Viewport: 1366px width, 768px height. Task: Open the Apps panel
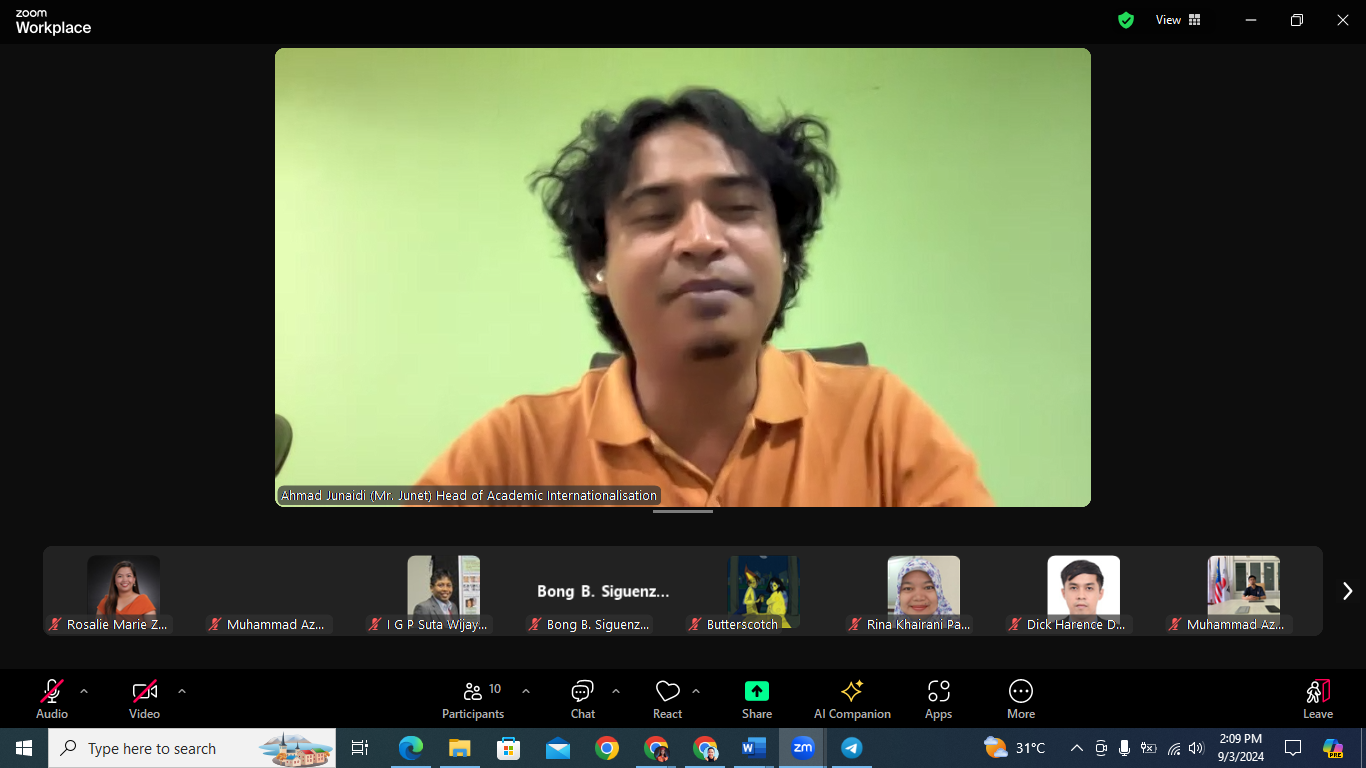pos(938,699)
